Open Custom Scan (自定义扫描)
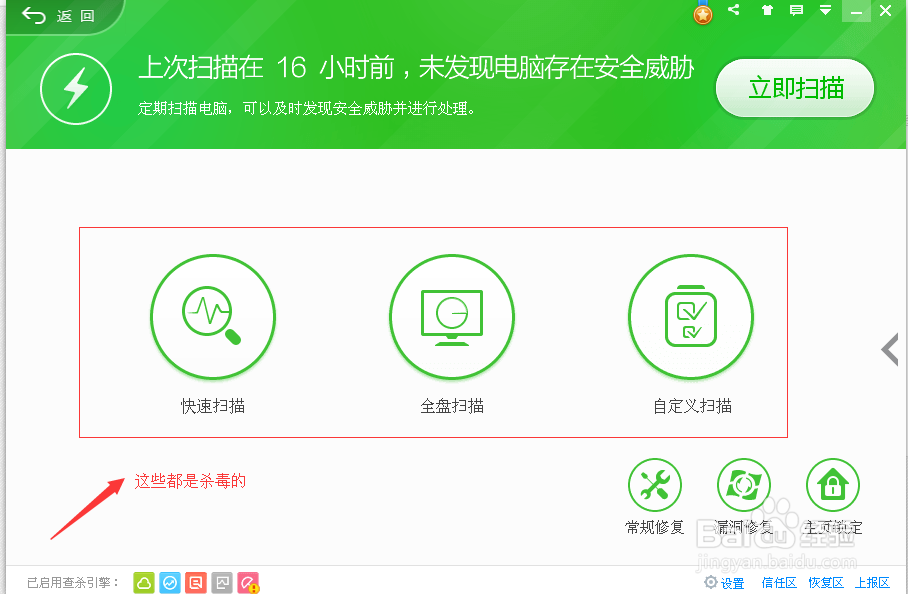The height and width of the screenshot is (594, 908). point(691,317)
